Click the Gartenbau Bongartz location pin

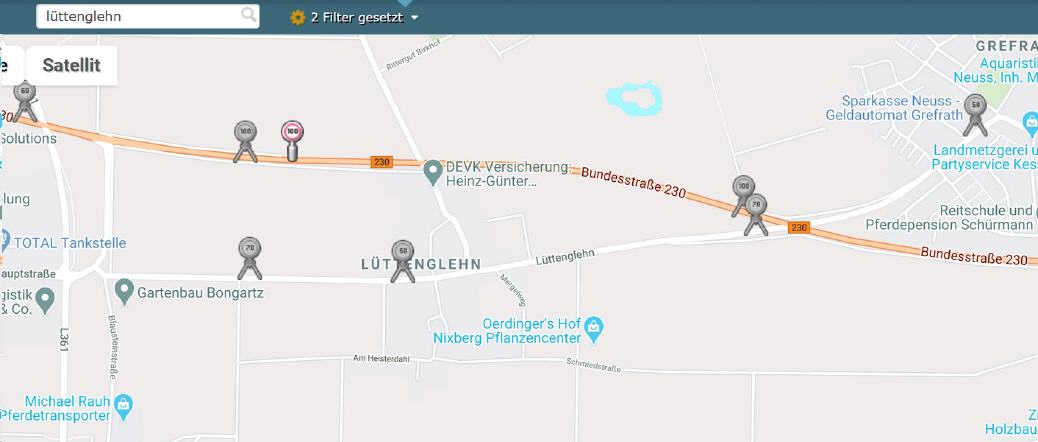click(124, 291)
